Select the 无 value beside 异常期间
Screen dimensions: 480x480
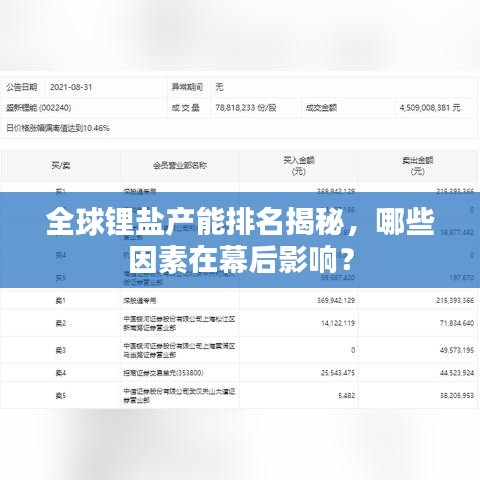[x=219, y=87]
